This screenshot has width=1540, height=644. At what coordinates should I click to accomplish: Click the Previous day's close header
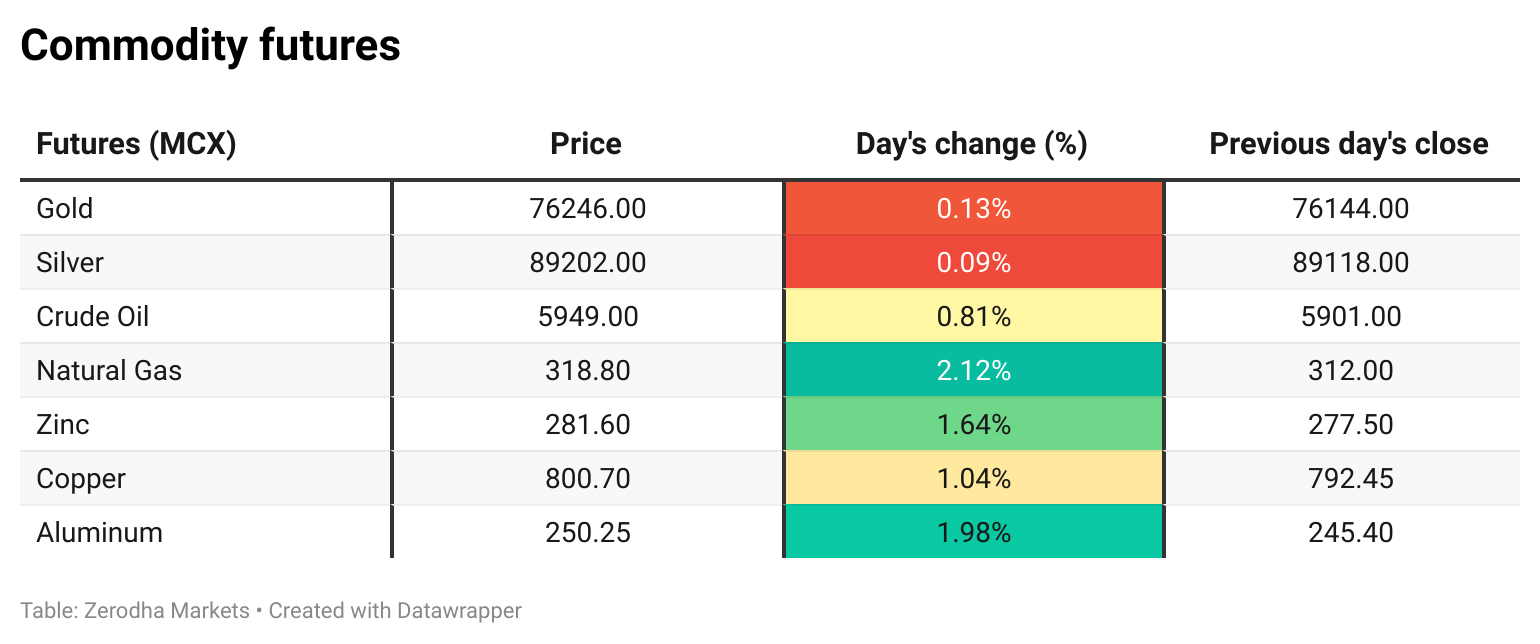coord(1349,144)
